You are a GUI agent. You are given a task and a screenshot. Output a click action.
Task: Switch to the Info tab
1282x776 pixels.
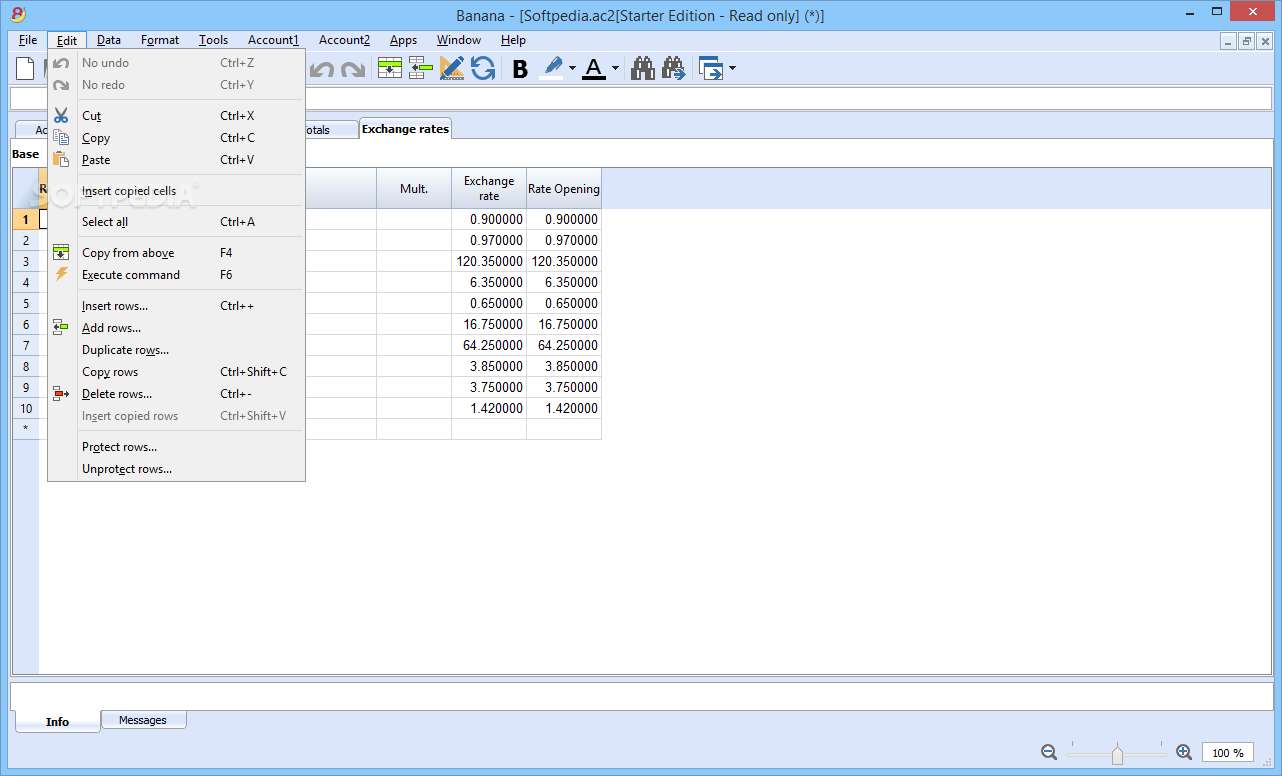[57, 721]
